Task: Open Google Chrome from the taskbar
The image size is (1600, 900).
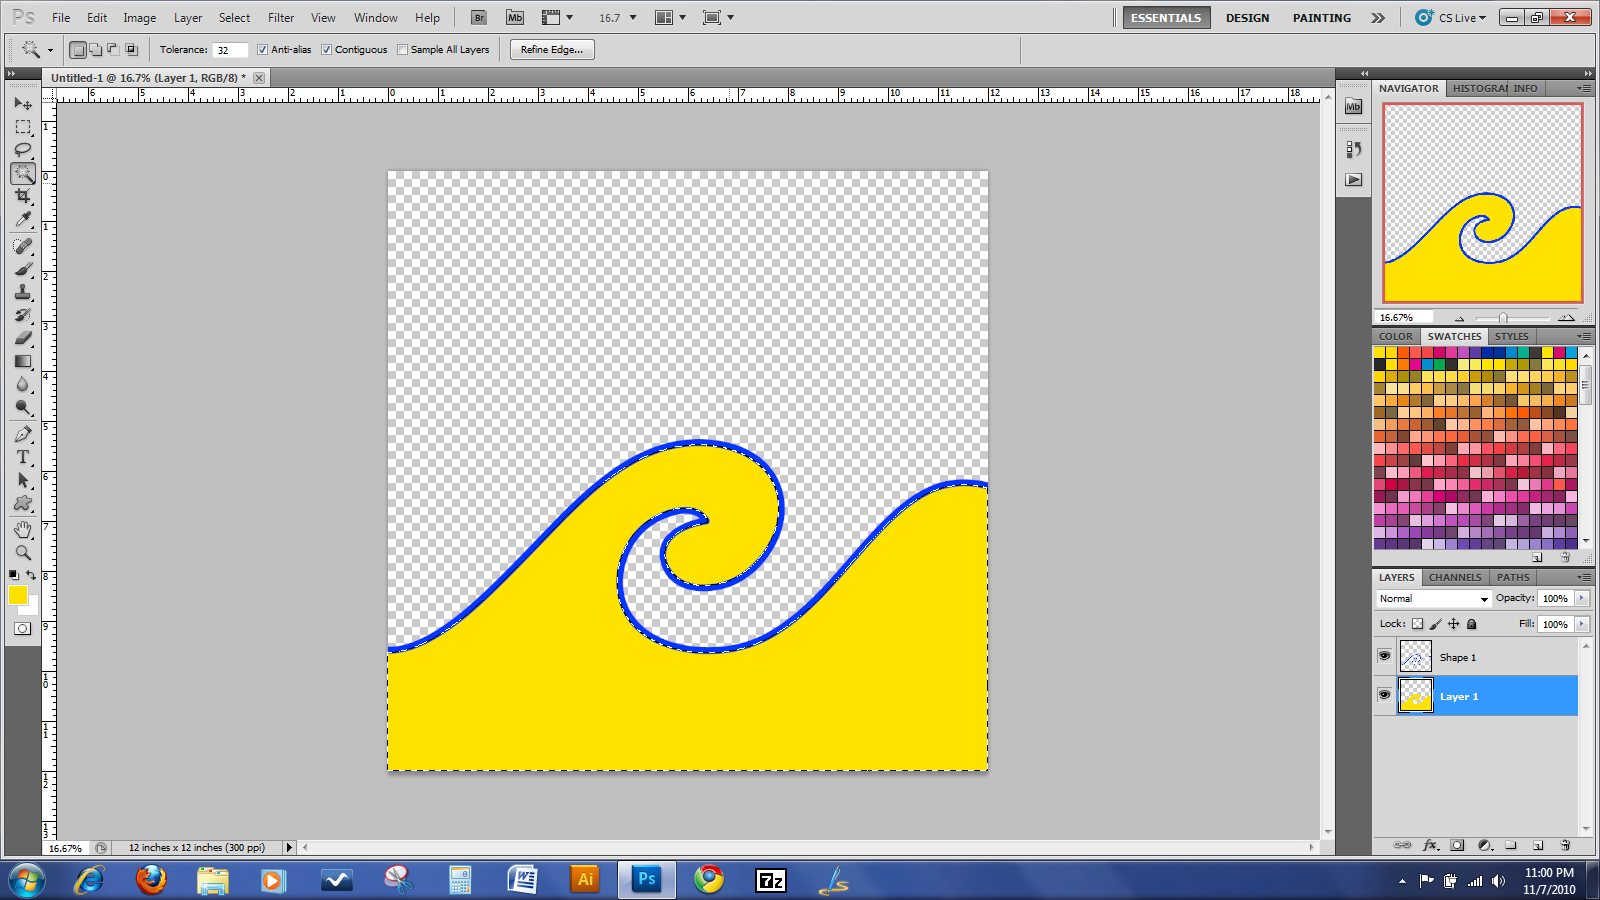Action: pyautogui.click(x=709, y=879)
